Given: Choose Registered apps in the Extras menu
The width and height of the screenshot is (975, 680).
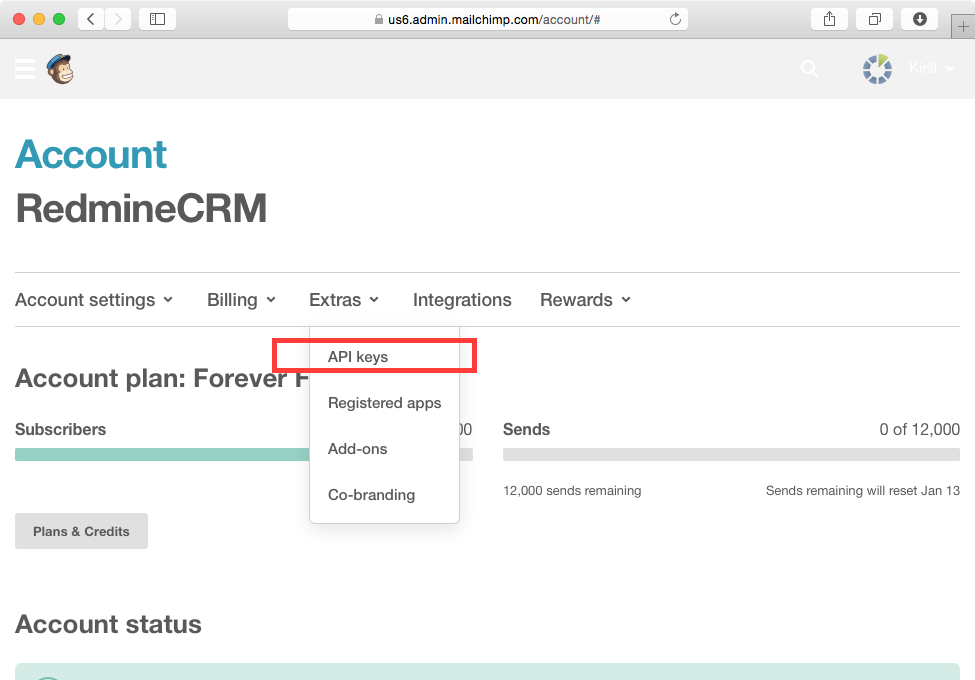Looking at the screenshot, I should point(384,403).
